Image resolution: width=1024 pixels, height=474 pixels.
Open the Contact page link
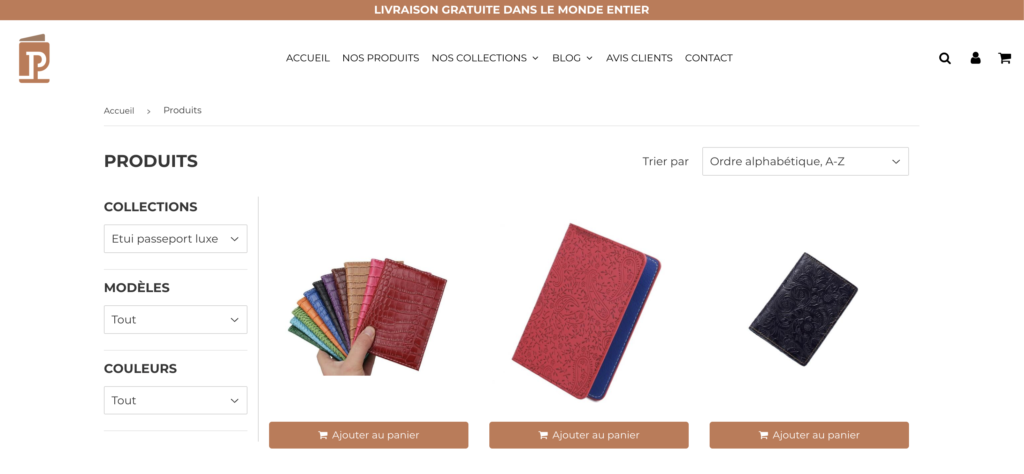pyautogui.click(x=709, y=58)
